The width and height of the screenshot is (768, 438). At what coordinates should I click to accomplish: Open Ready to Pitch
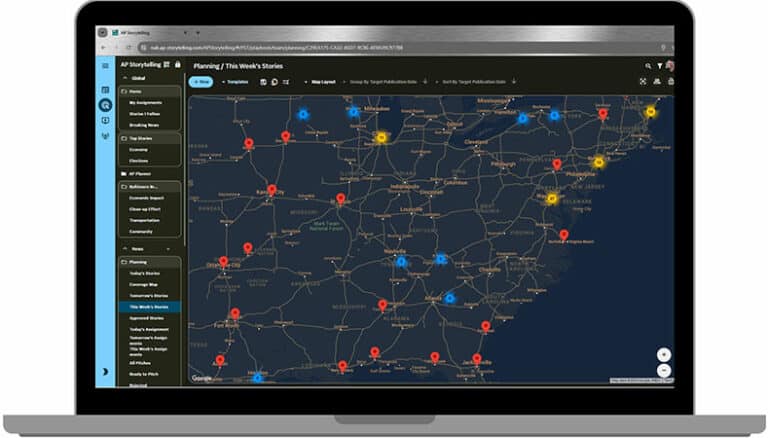[x=144, y=374]
